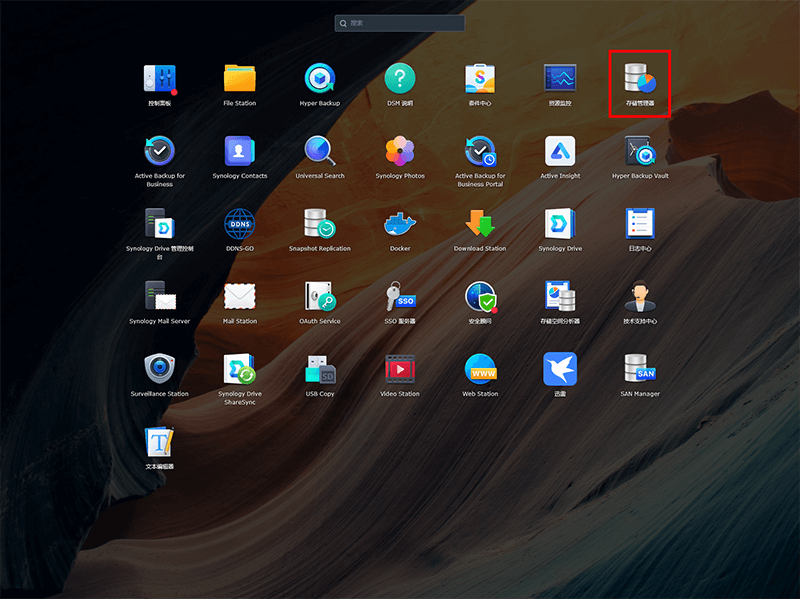Launch Surveillance Station
Viewport: 800px width, 599px height.
click(160, 369)
